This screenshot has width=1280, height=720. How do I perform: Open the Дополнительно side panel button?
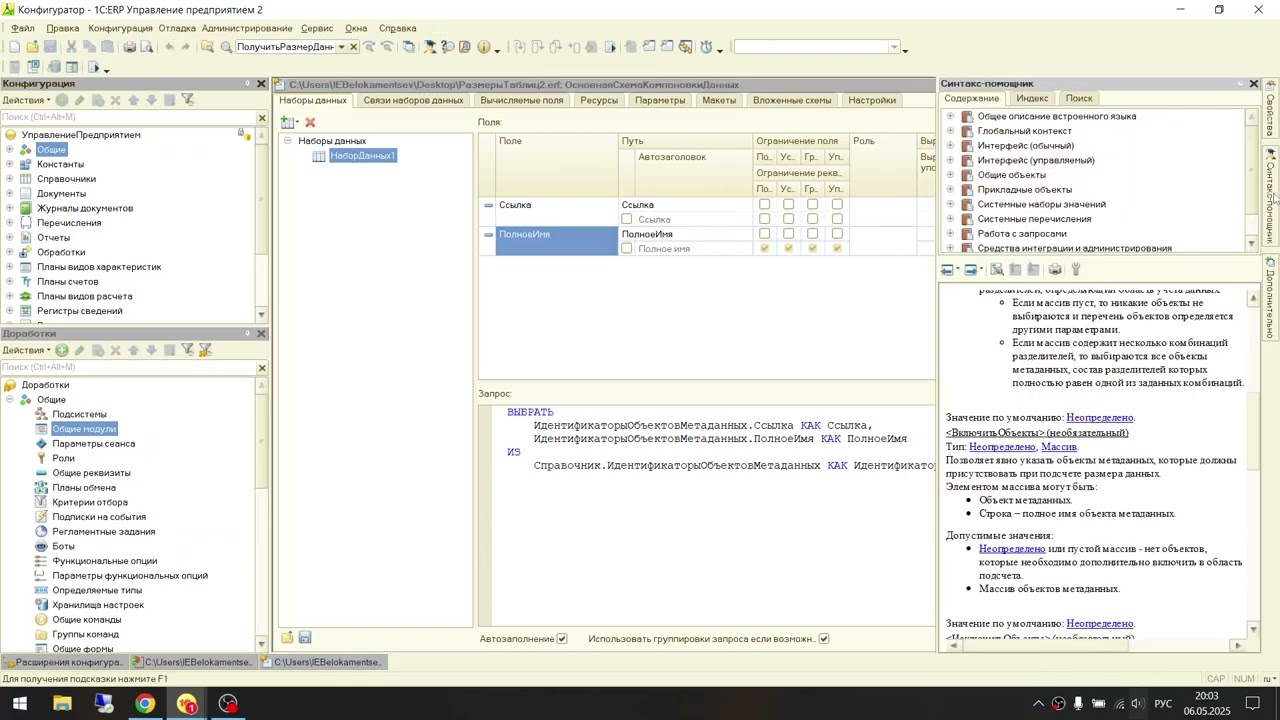(x=1271, y=299)
